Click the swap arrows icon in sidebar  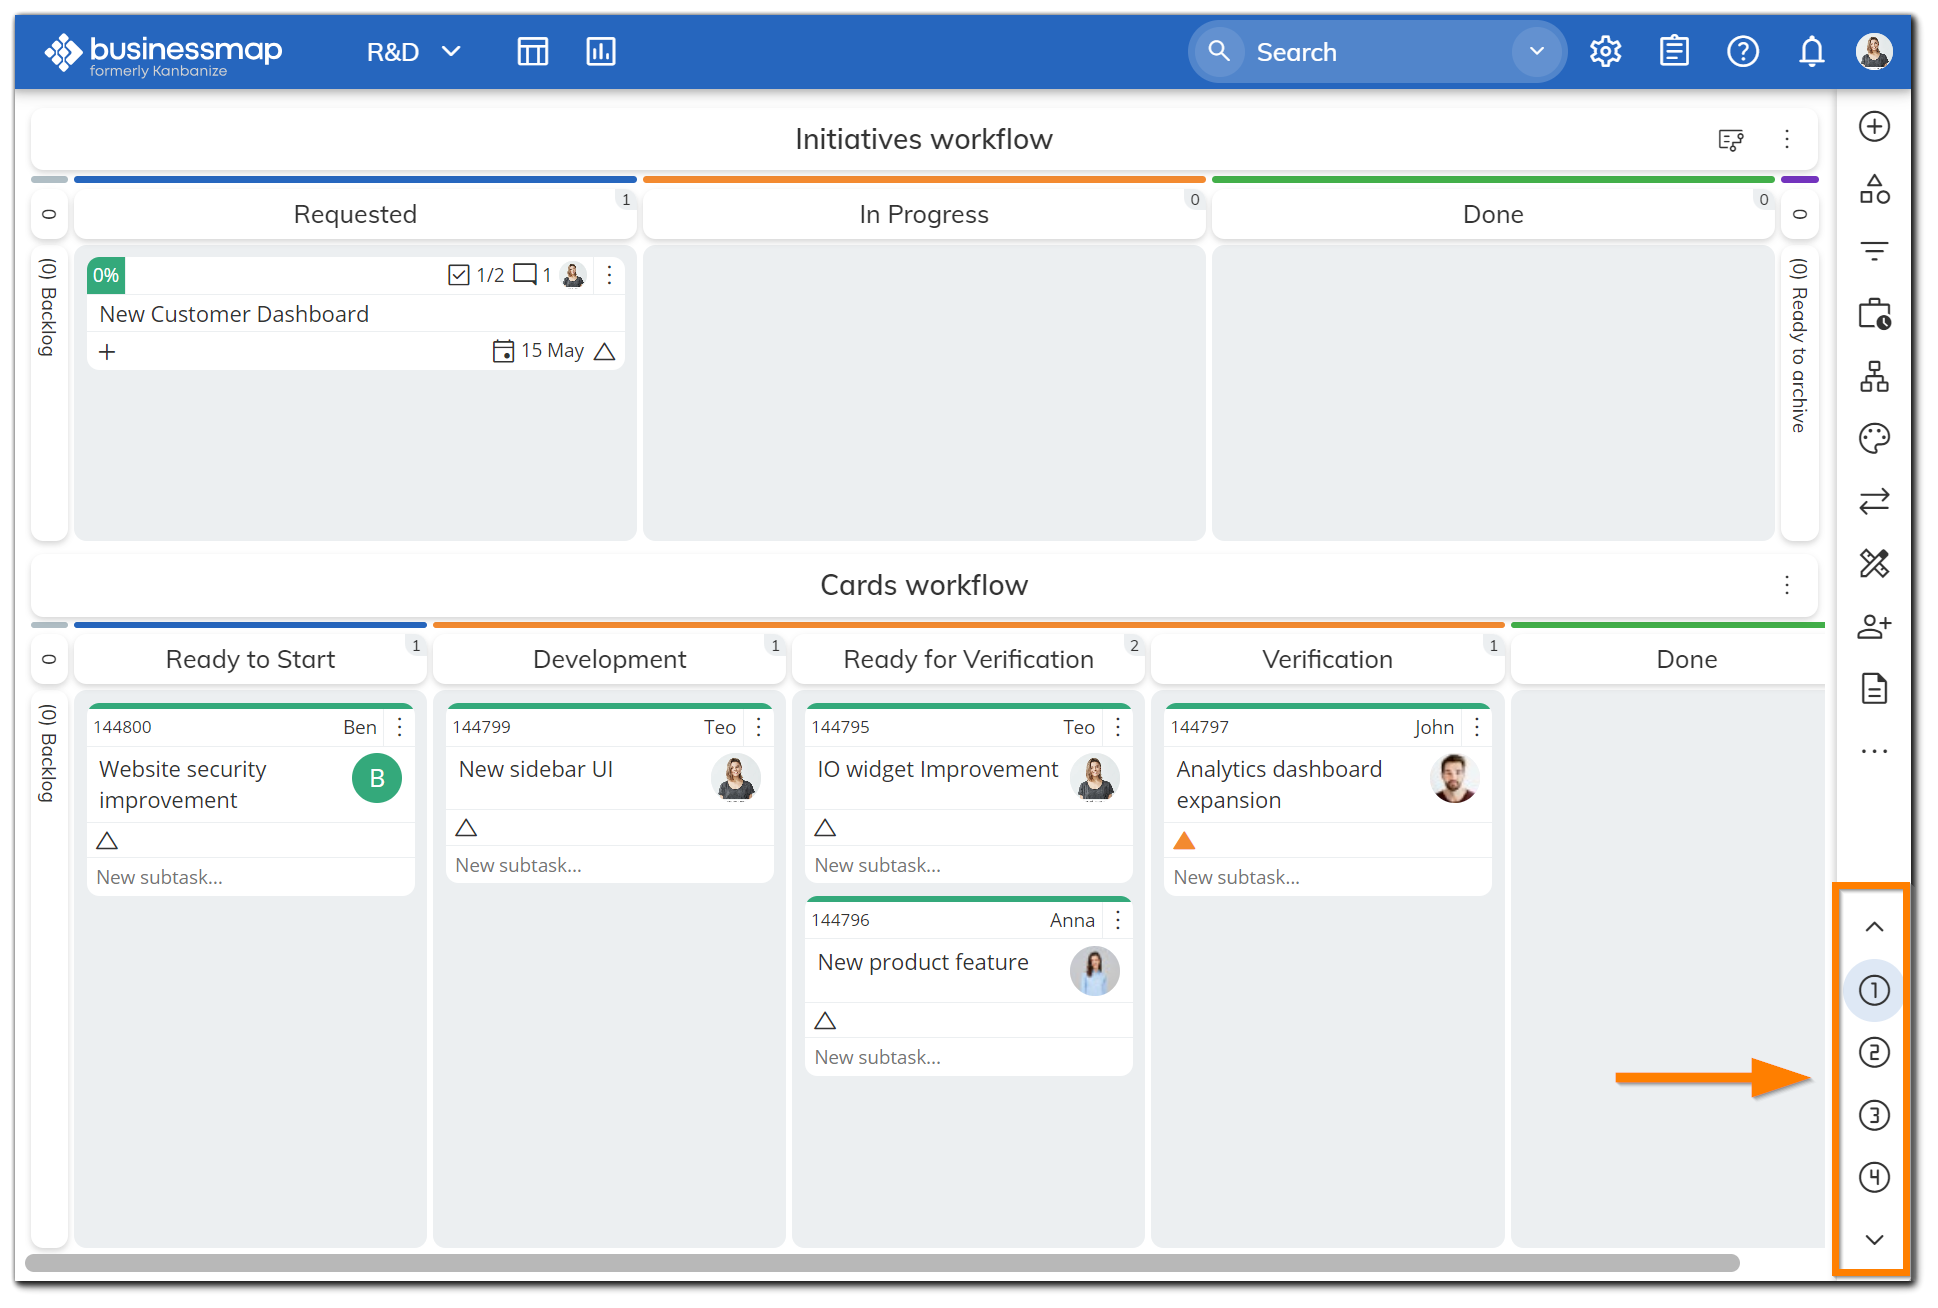(1874, 500)
